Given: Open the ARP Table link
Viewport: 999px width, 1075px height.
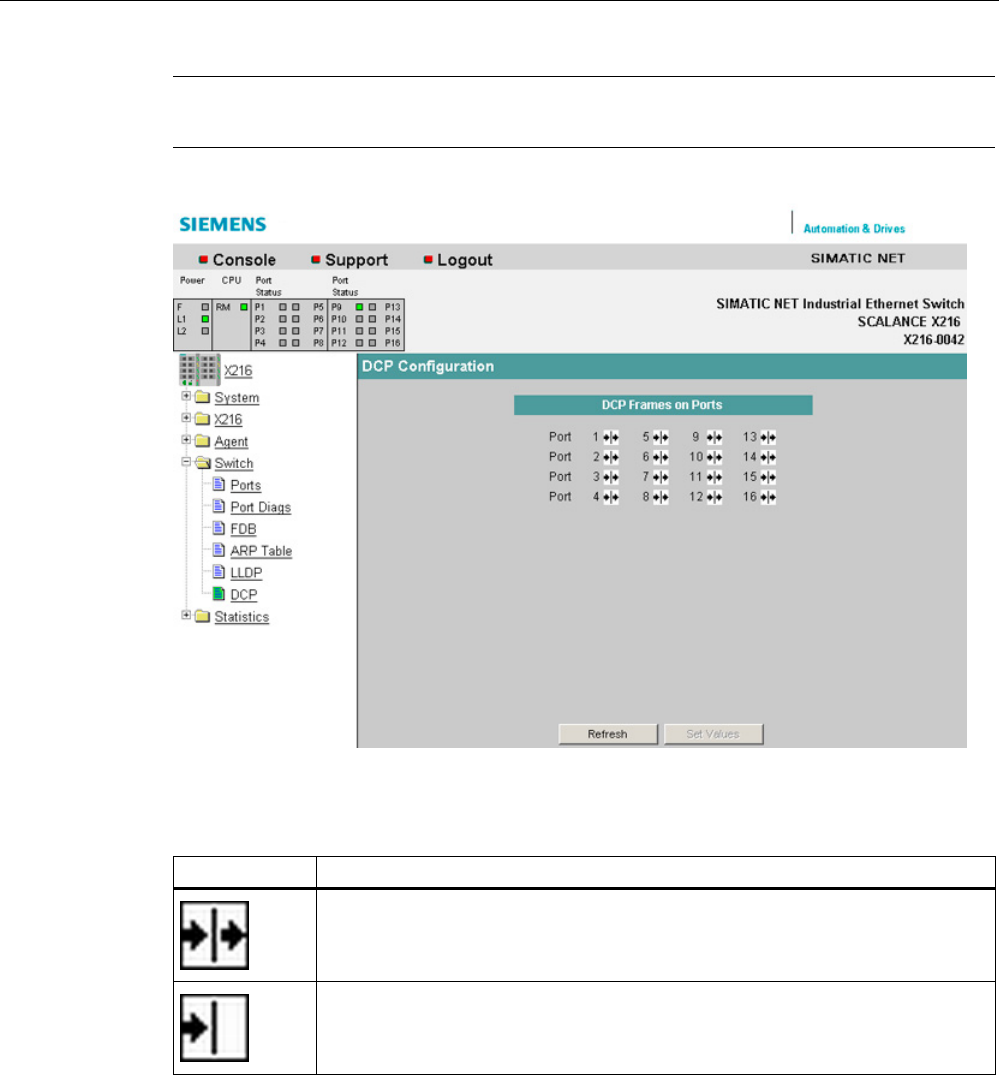Looking at the screenshot, I should point(261,551).
